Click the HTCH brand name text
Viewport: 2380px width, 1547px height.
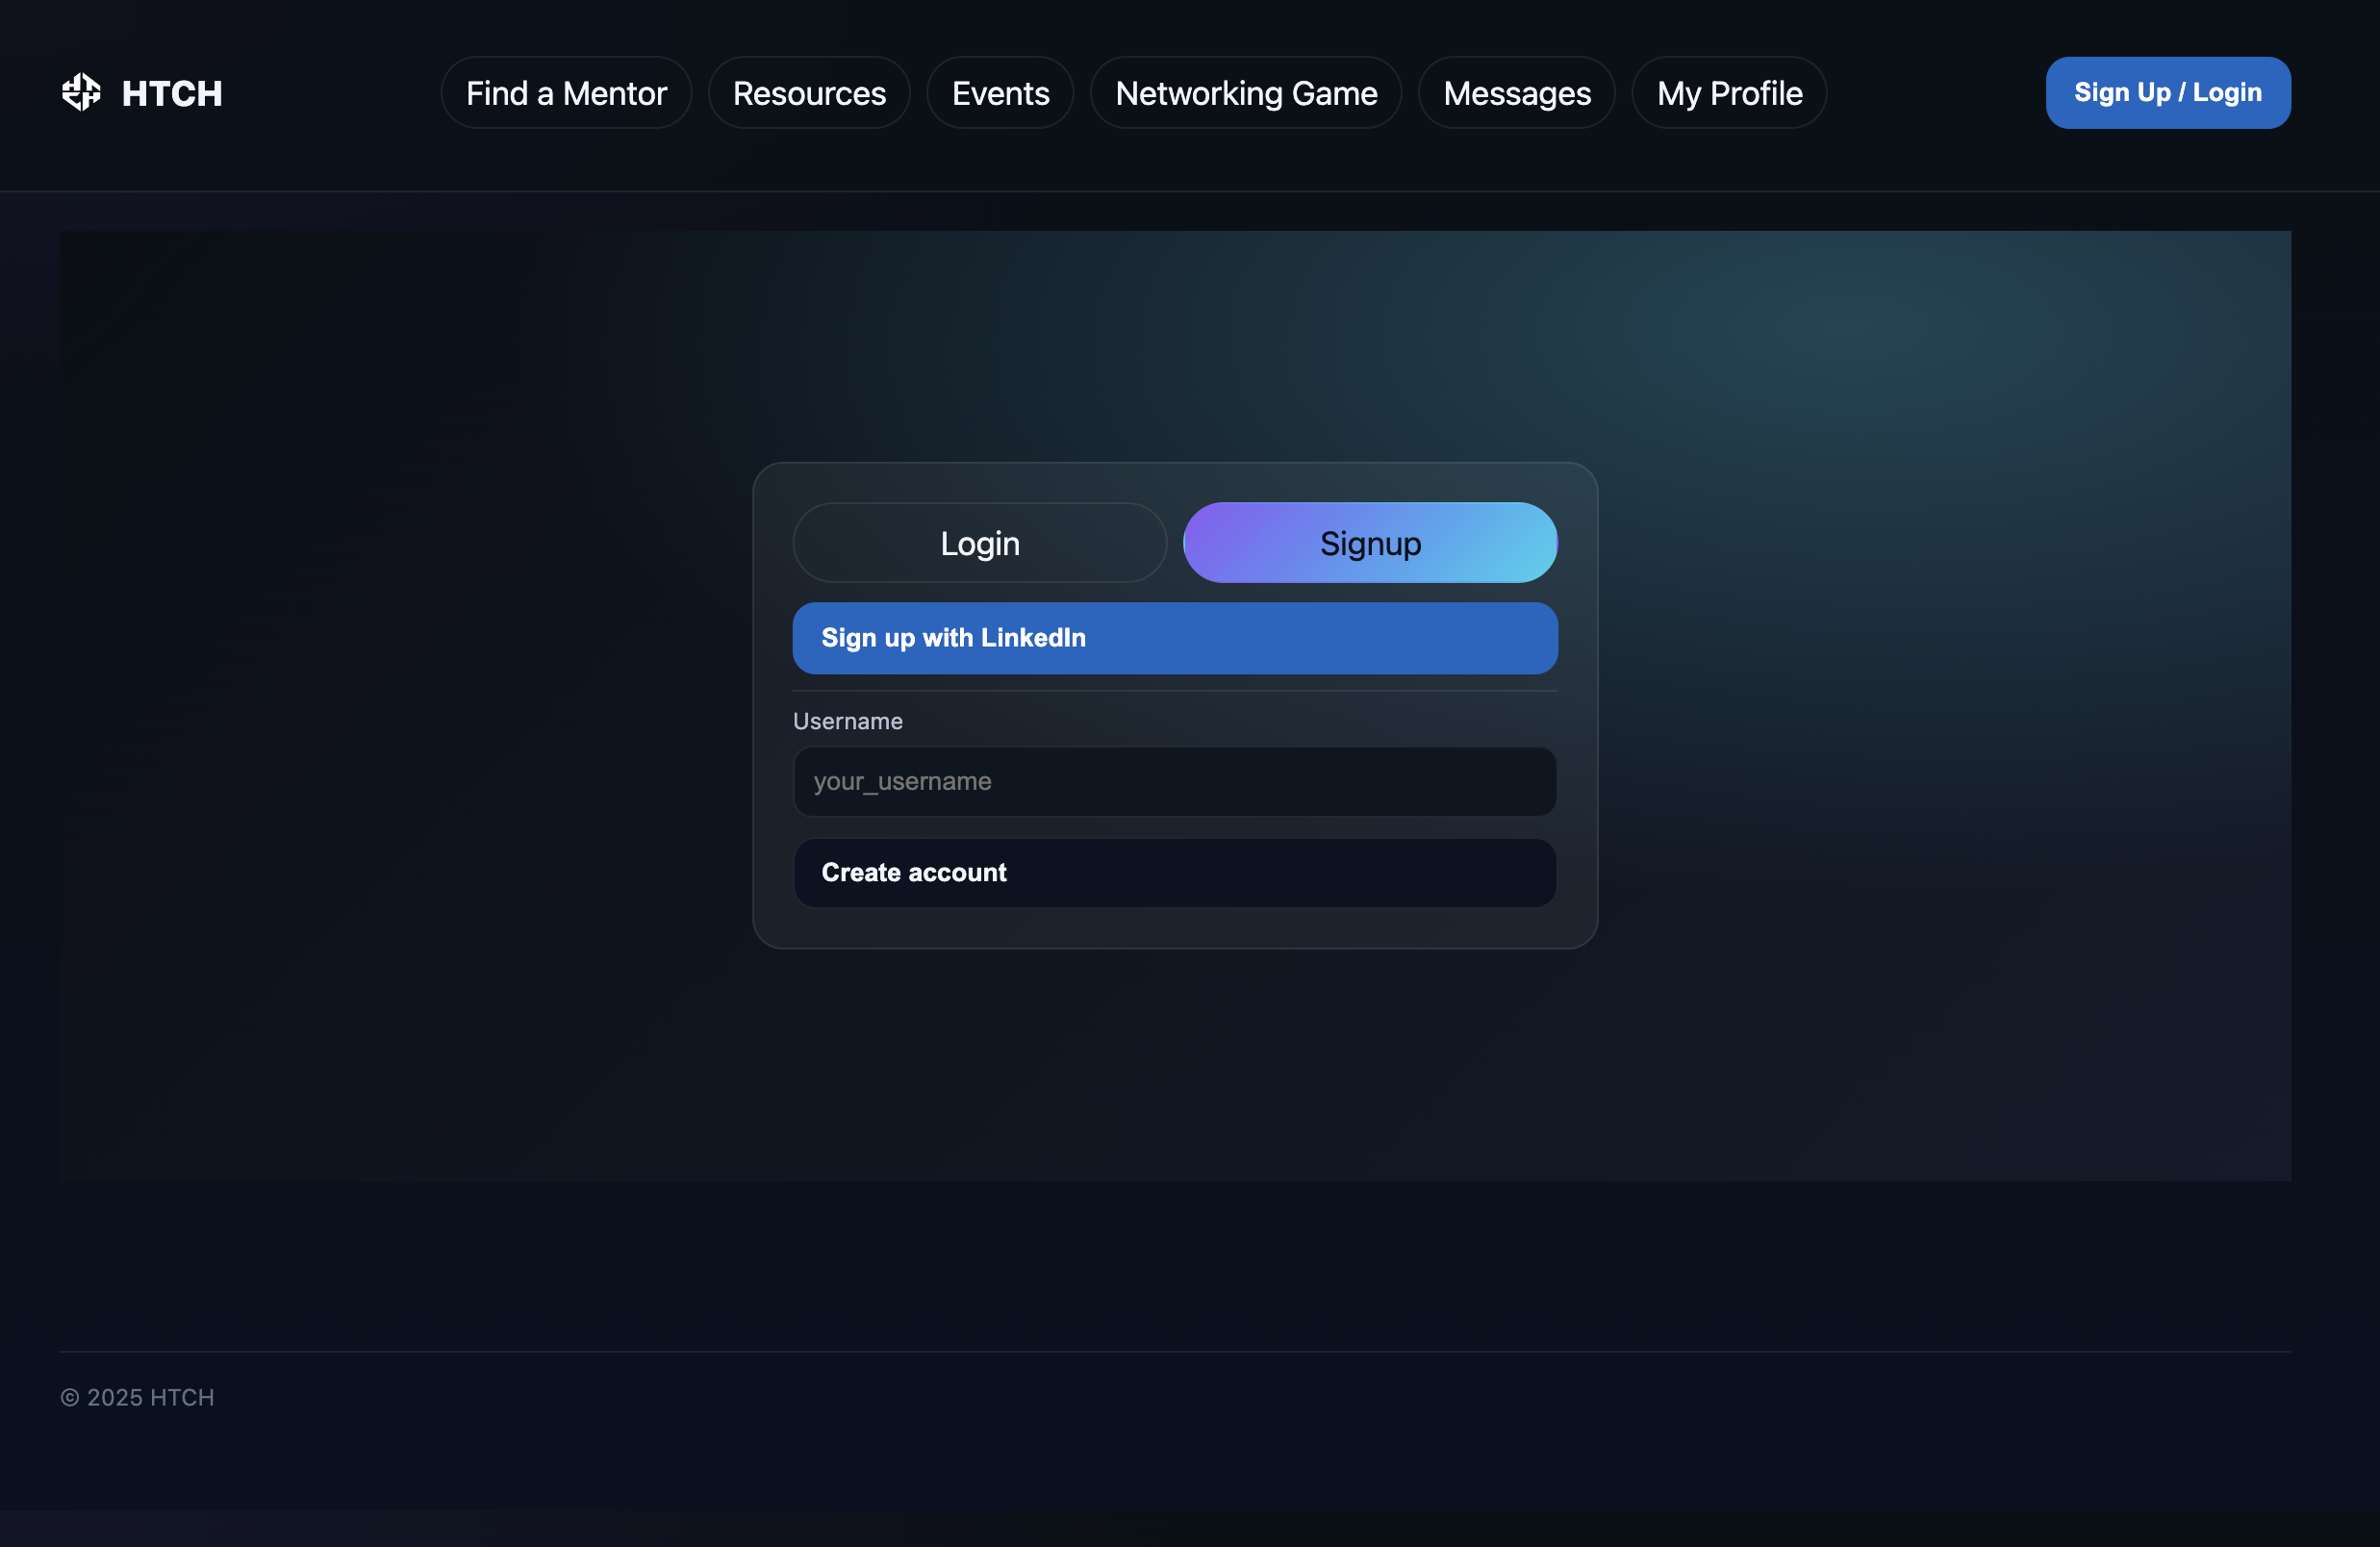pyautogui.click(x=172, y=93)
